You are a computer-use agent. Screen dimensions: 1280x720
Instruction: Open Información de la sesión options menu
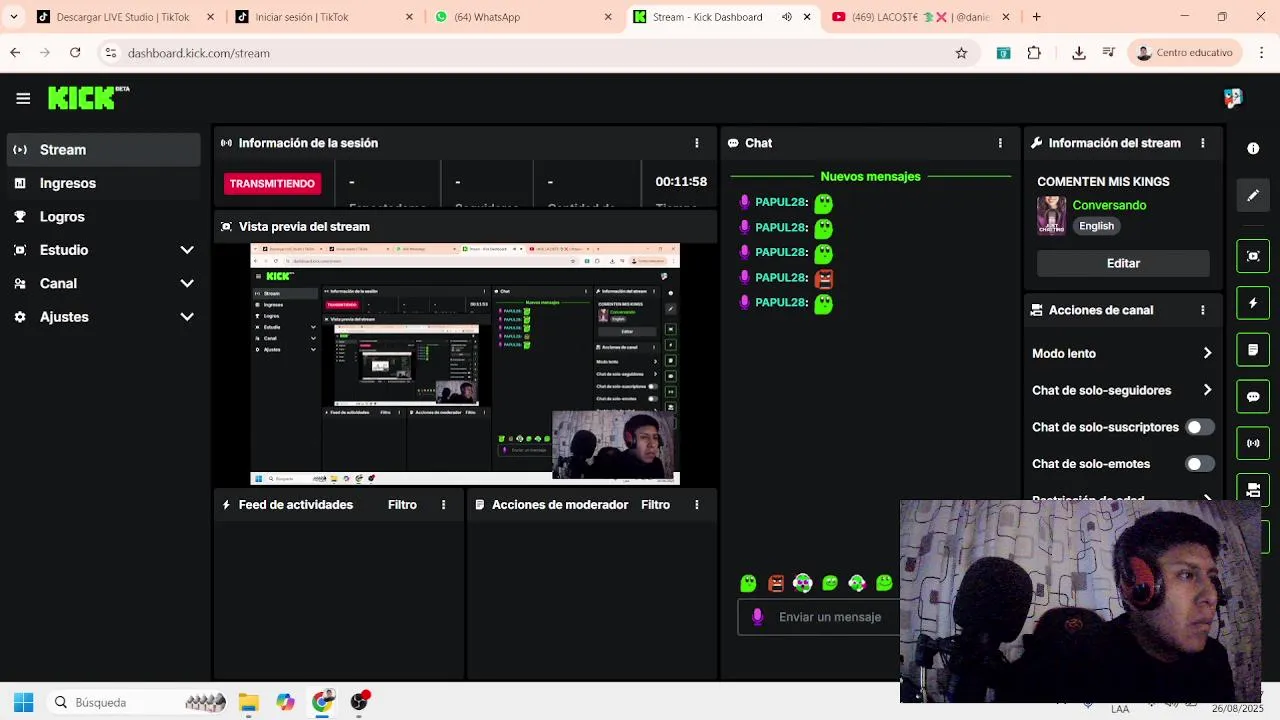697,143
